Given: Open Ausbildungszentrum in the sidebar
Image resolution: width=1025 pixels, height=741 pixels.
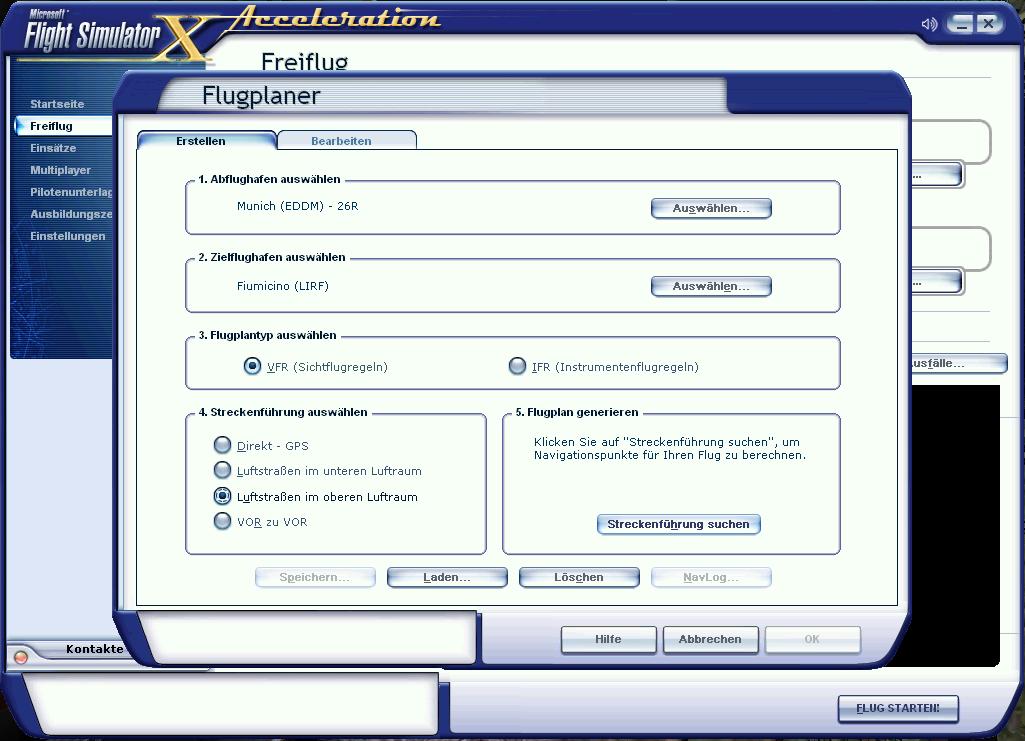Looking at the screenshot, I should 71,214.
